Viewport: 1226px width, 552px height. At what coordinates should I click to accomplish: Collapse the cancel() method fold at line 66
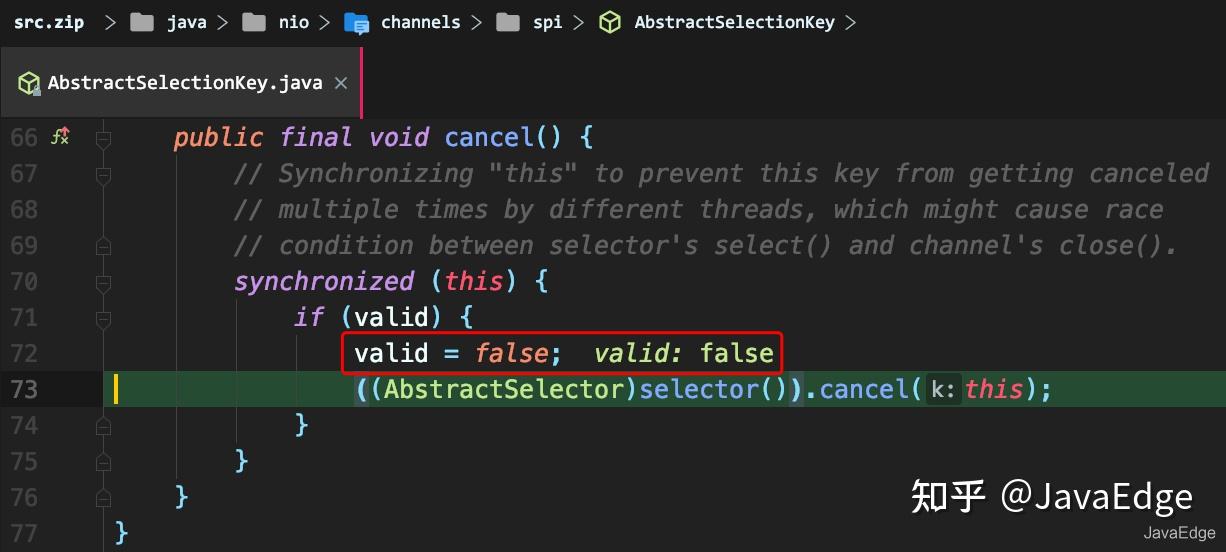[103, 138]
